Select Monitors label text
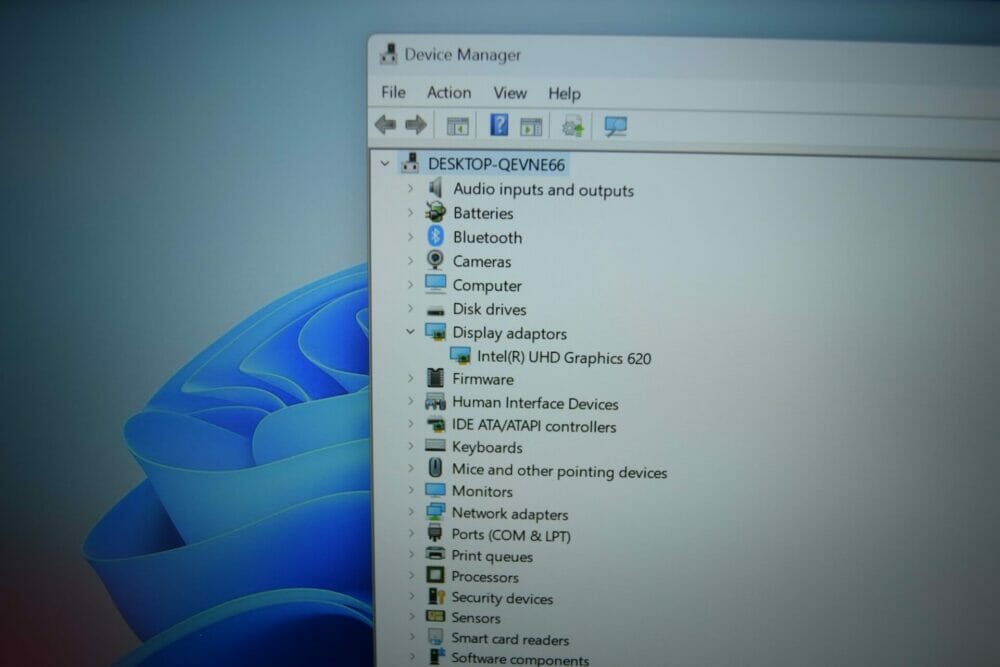 [x=482, y=491]
